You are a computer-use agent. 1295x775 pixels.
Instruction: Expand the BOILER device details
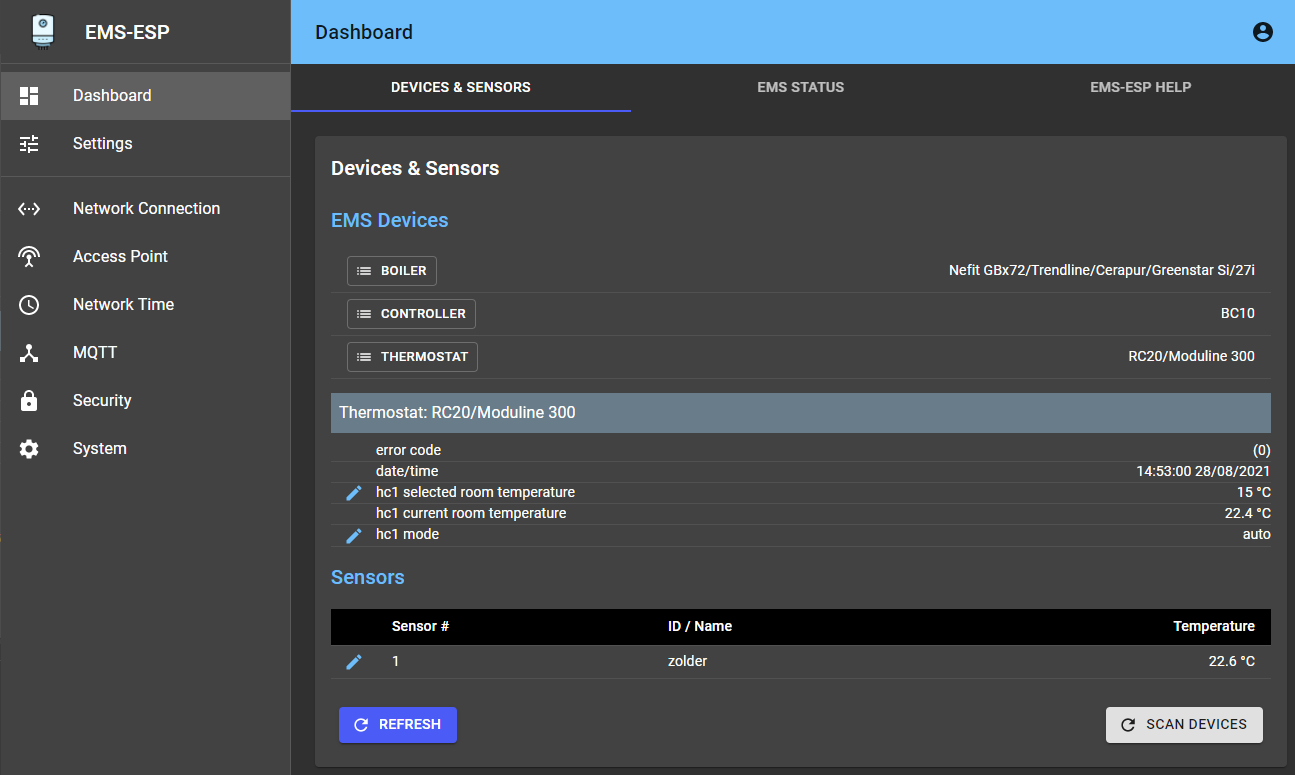pyautogui.click(x=392, y=271)
